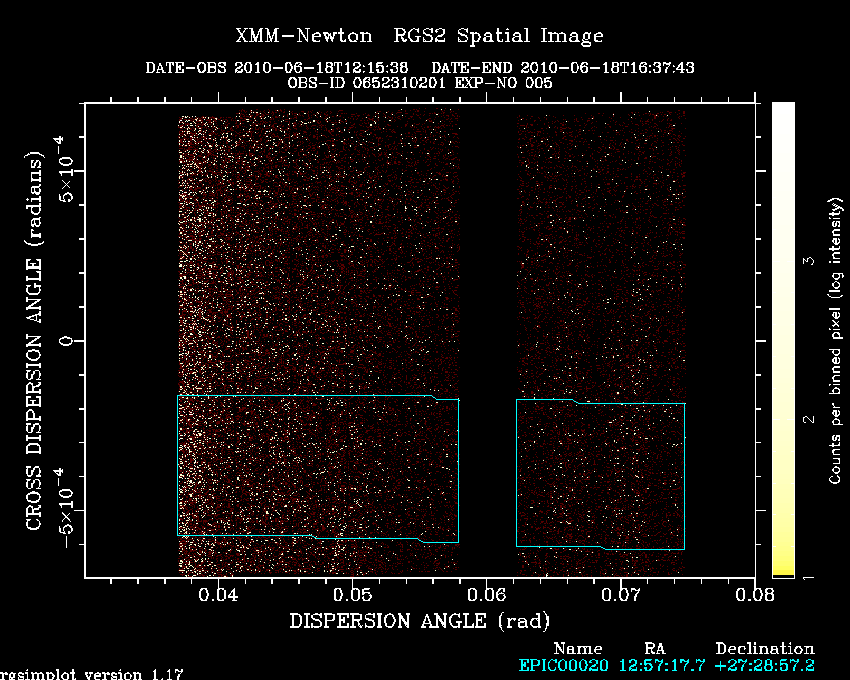Click the 0.06 x-axis tick label
Viewport: 850px width, 680px height.
tap(486, 595)
